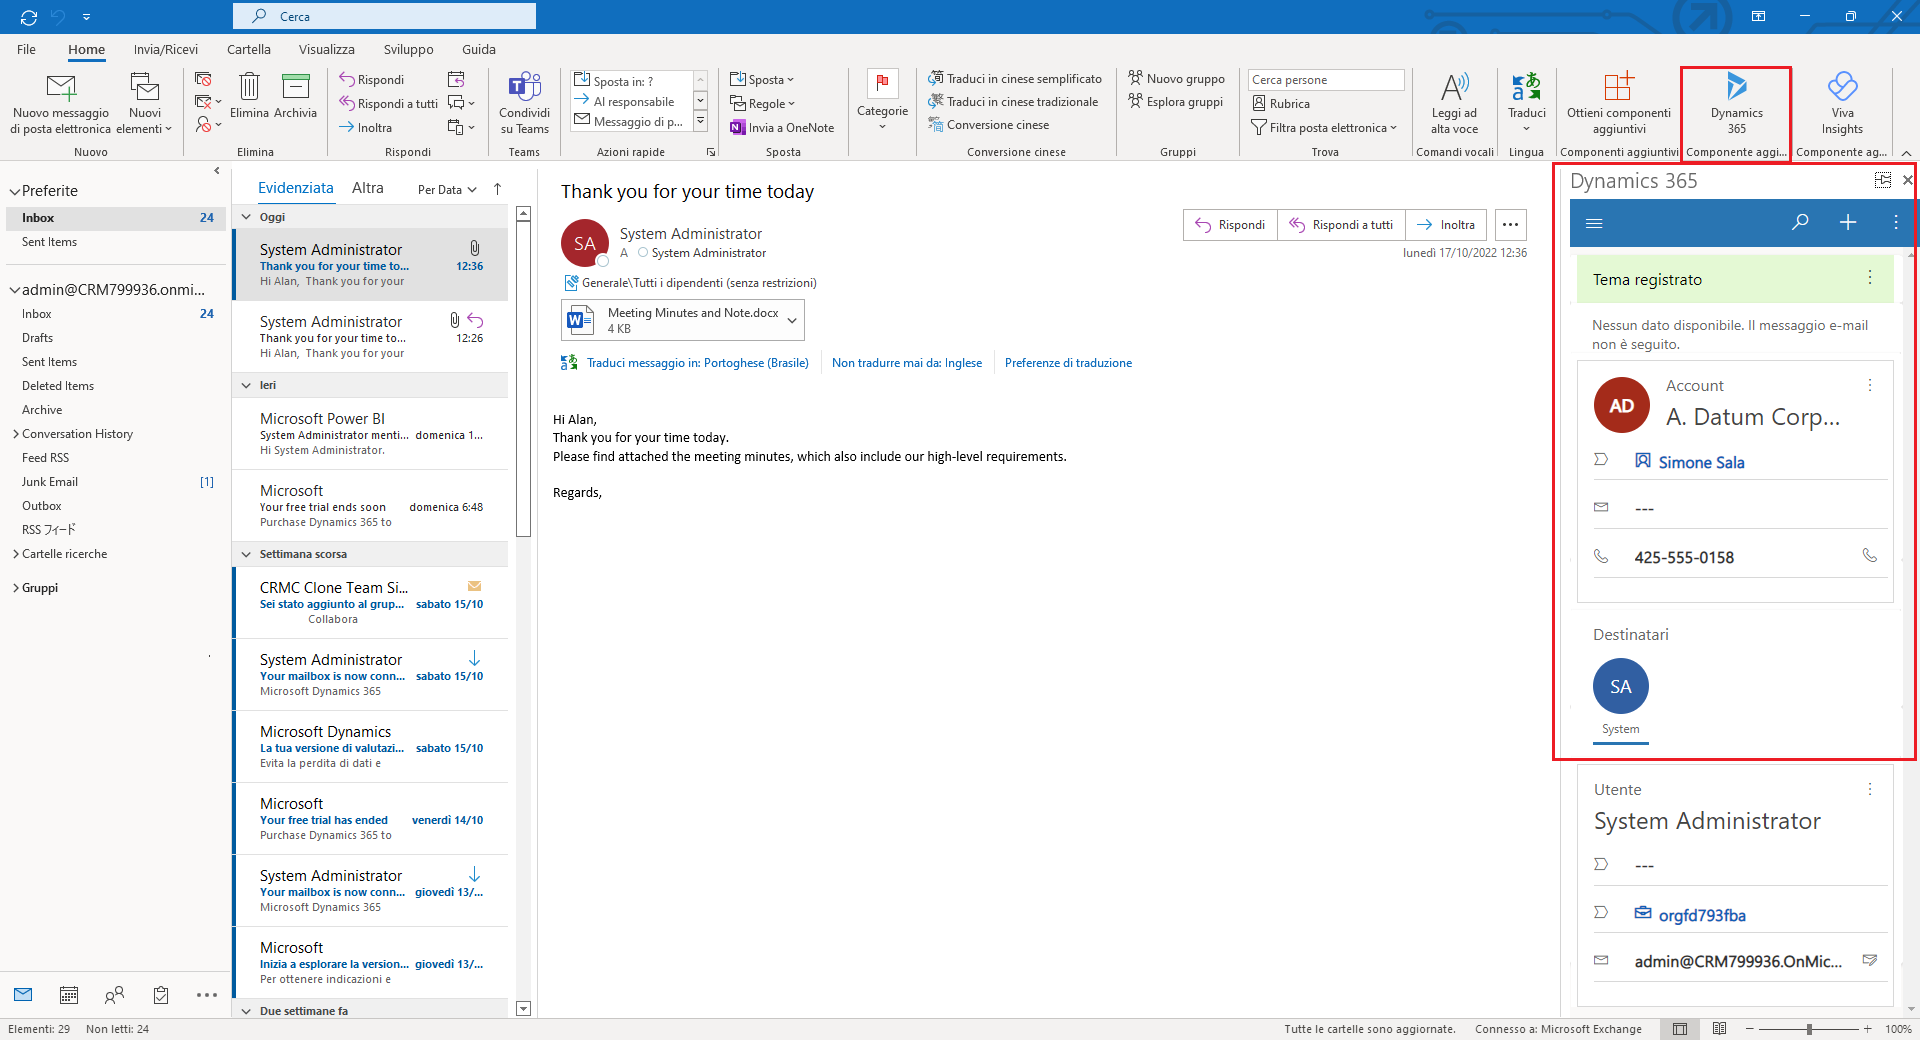Open the Tasks clipboard icon
This screenshot has height=1040, width=1920.
pyautogui.click(x=161, y=995)
